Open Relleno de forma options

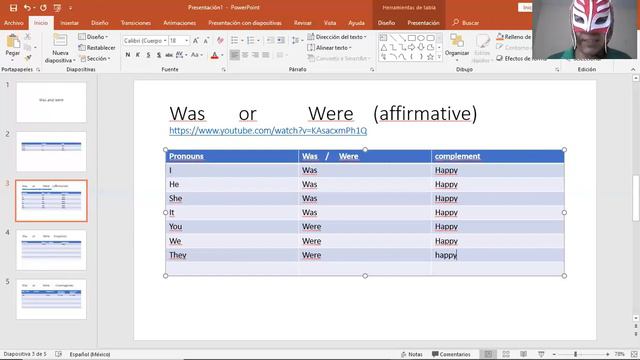coord(513,37)
